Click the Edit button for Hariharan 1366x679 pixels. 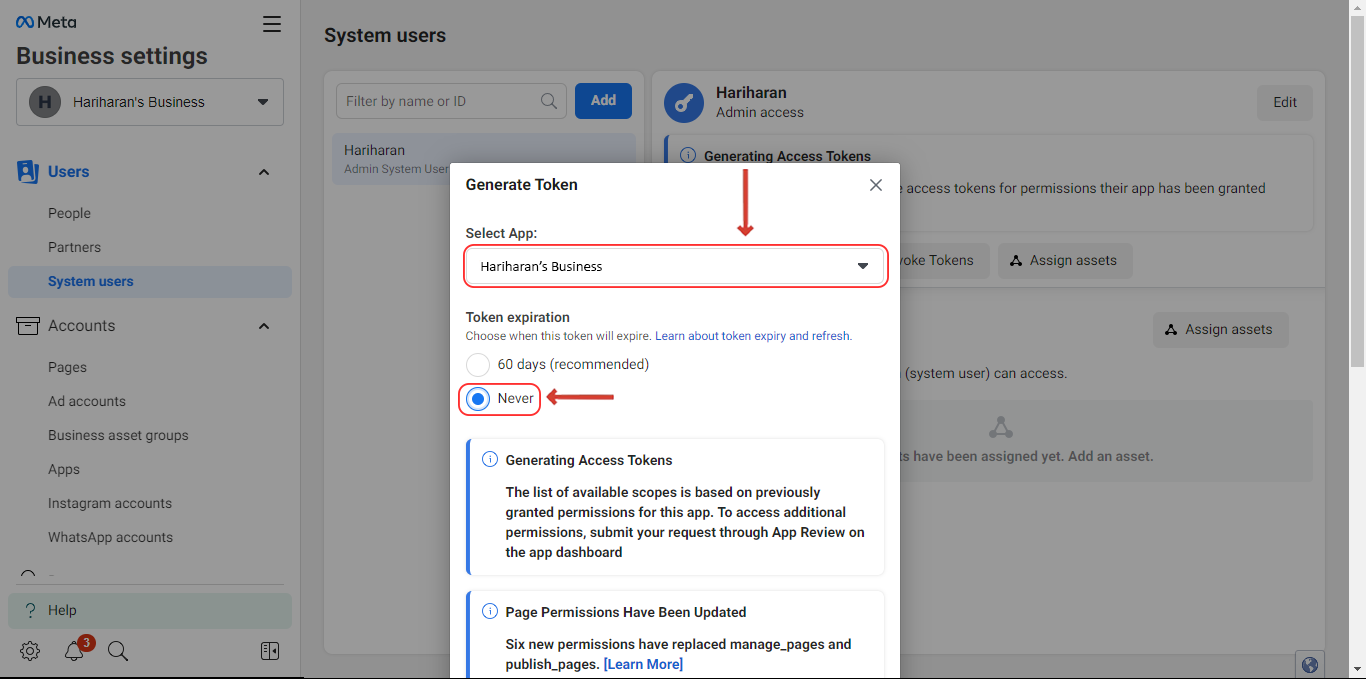[x=1285, y=102]
